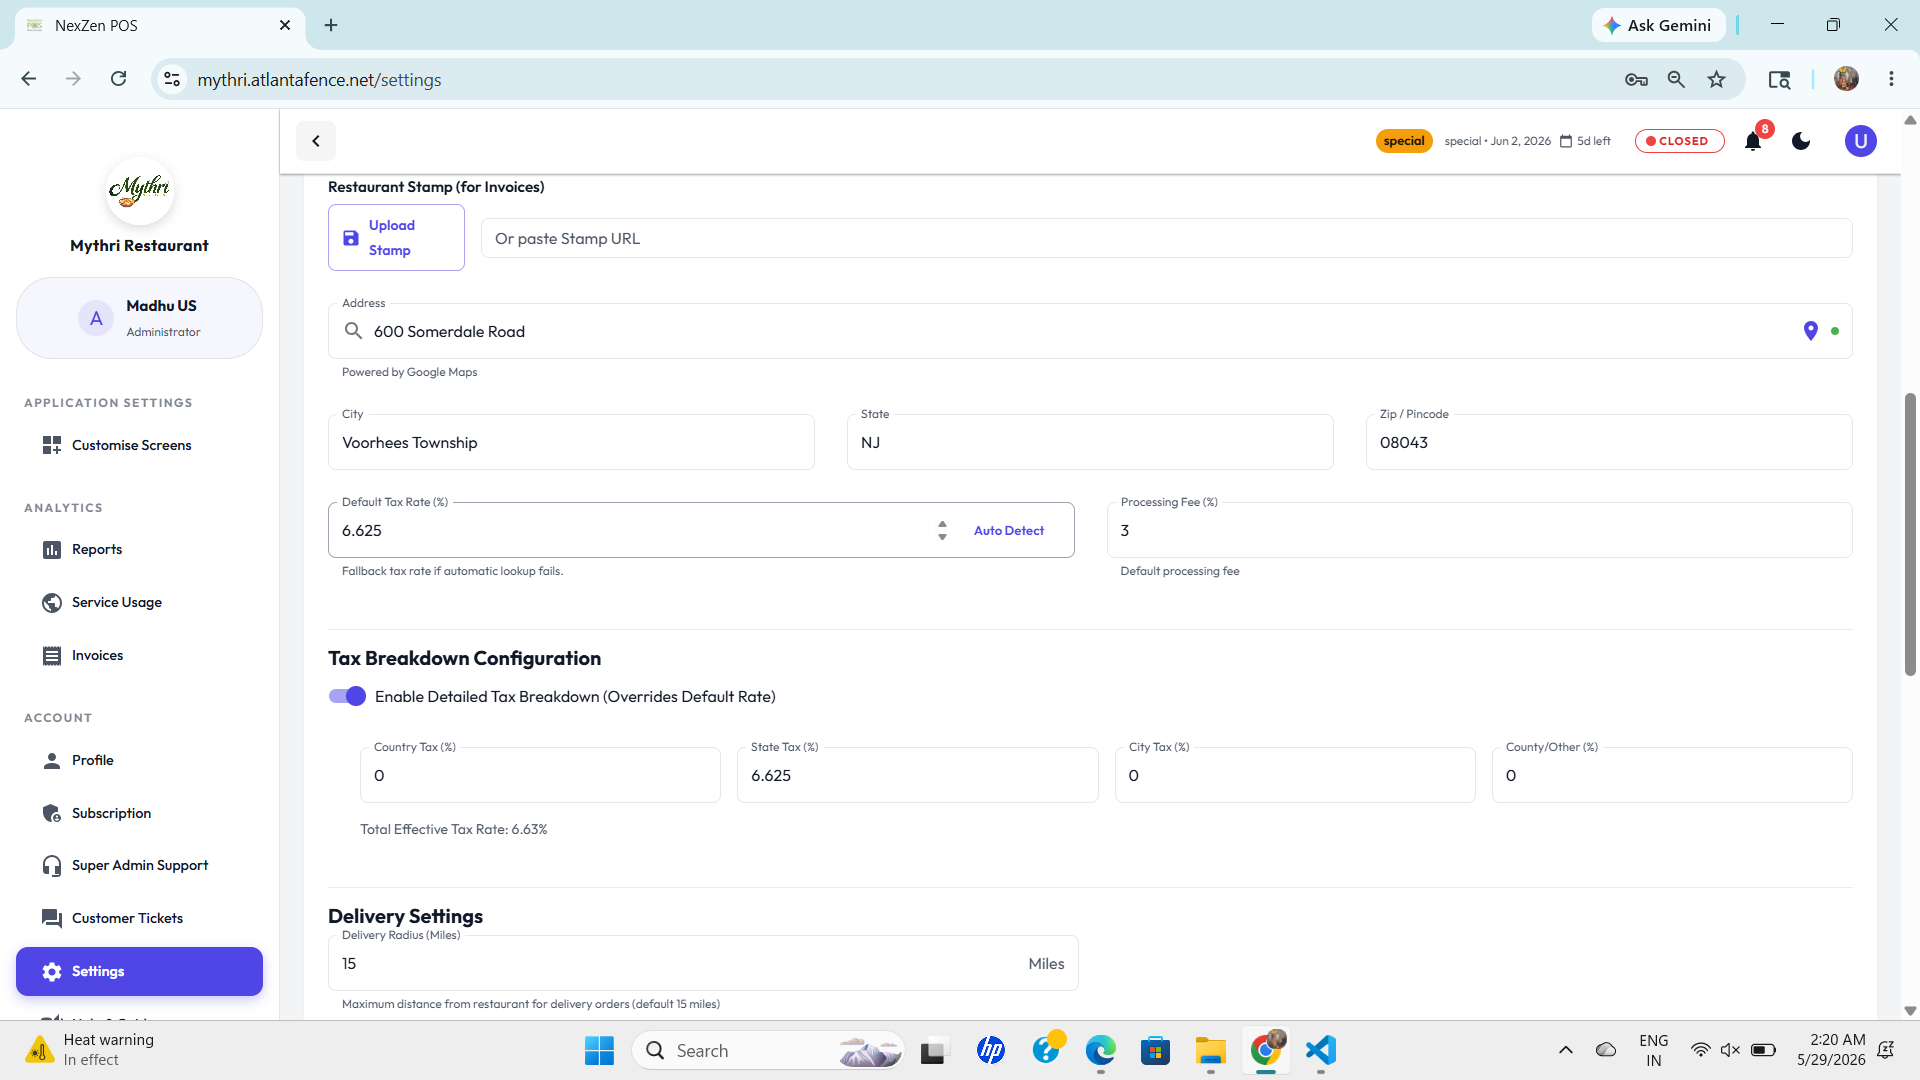Open Visual Studio Code from taskbar

[1321, 1050]
